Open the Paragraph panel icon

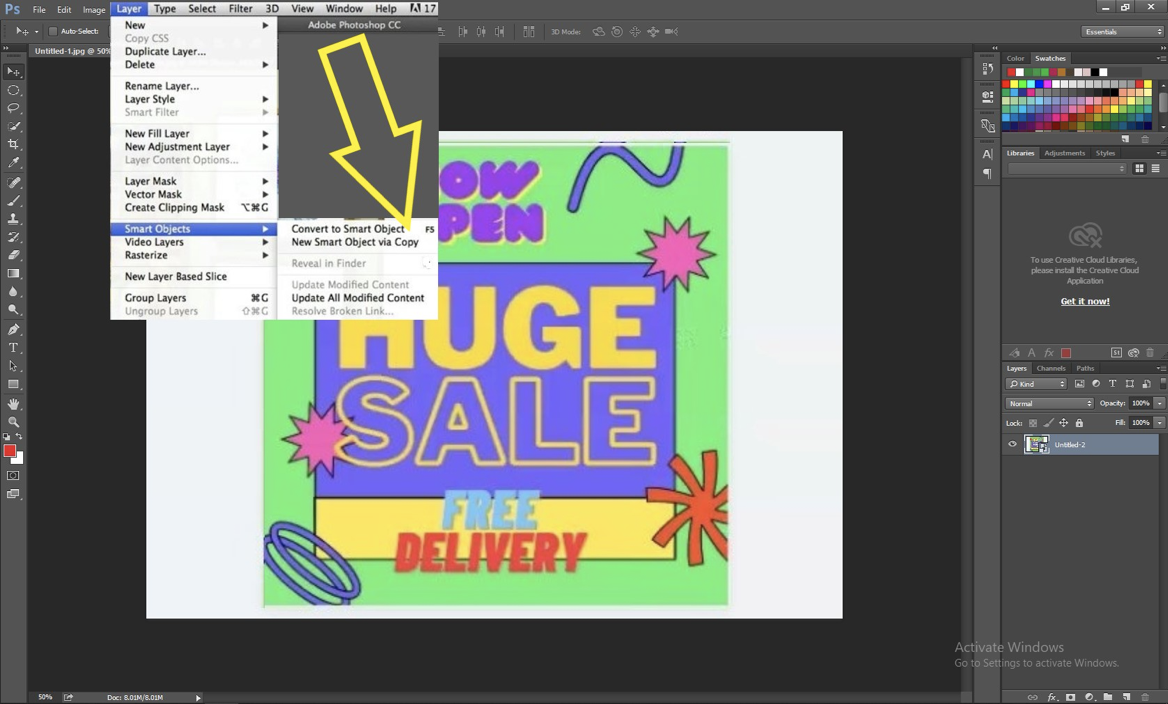click(988, 173)
